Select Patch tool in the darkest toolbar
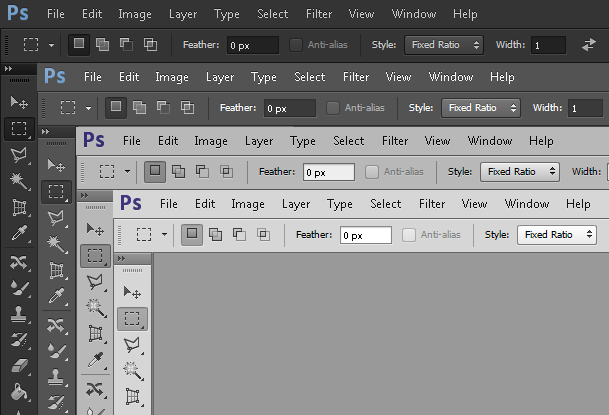This screenshot has width=609, height=415. 19,262
